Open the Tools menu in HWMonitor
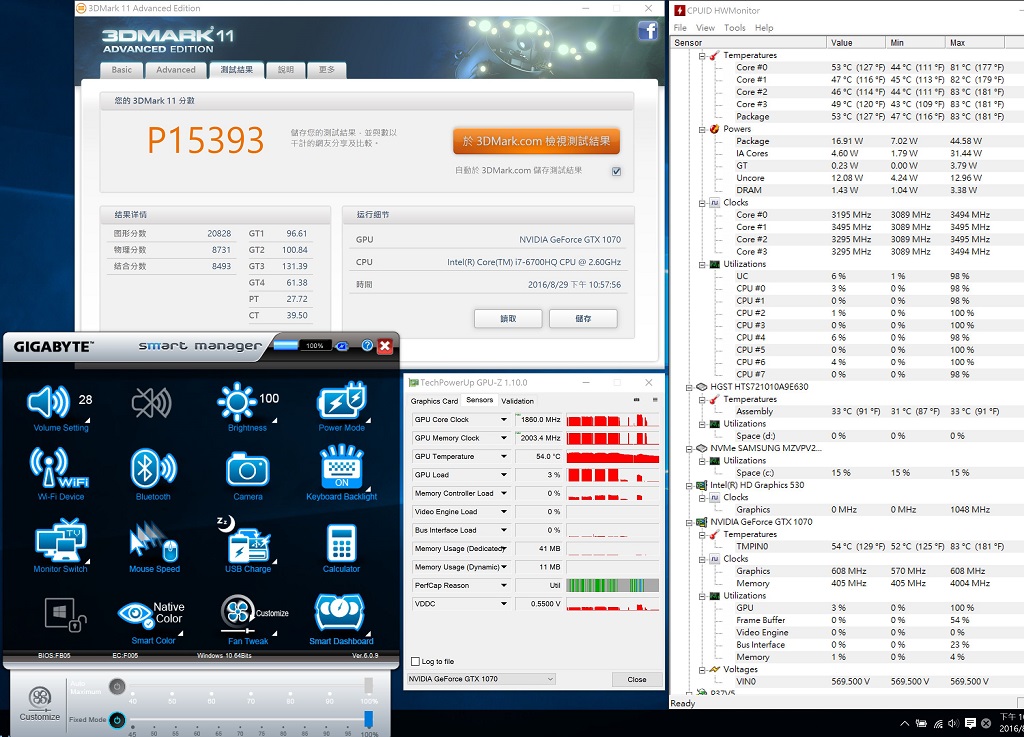The height and width of the screenshot is (737, 1024). click(734, 28)
